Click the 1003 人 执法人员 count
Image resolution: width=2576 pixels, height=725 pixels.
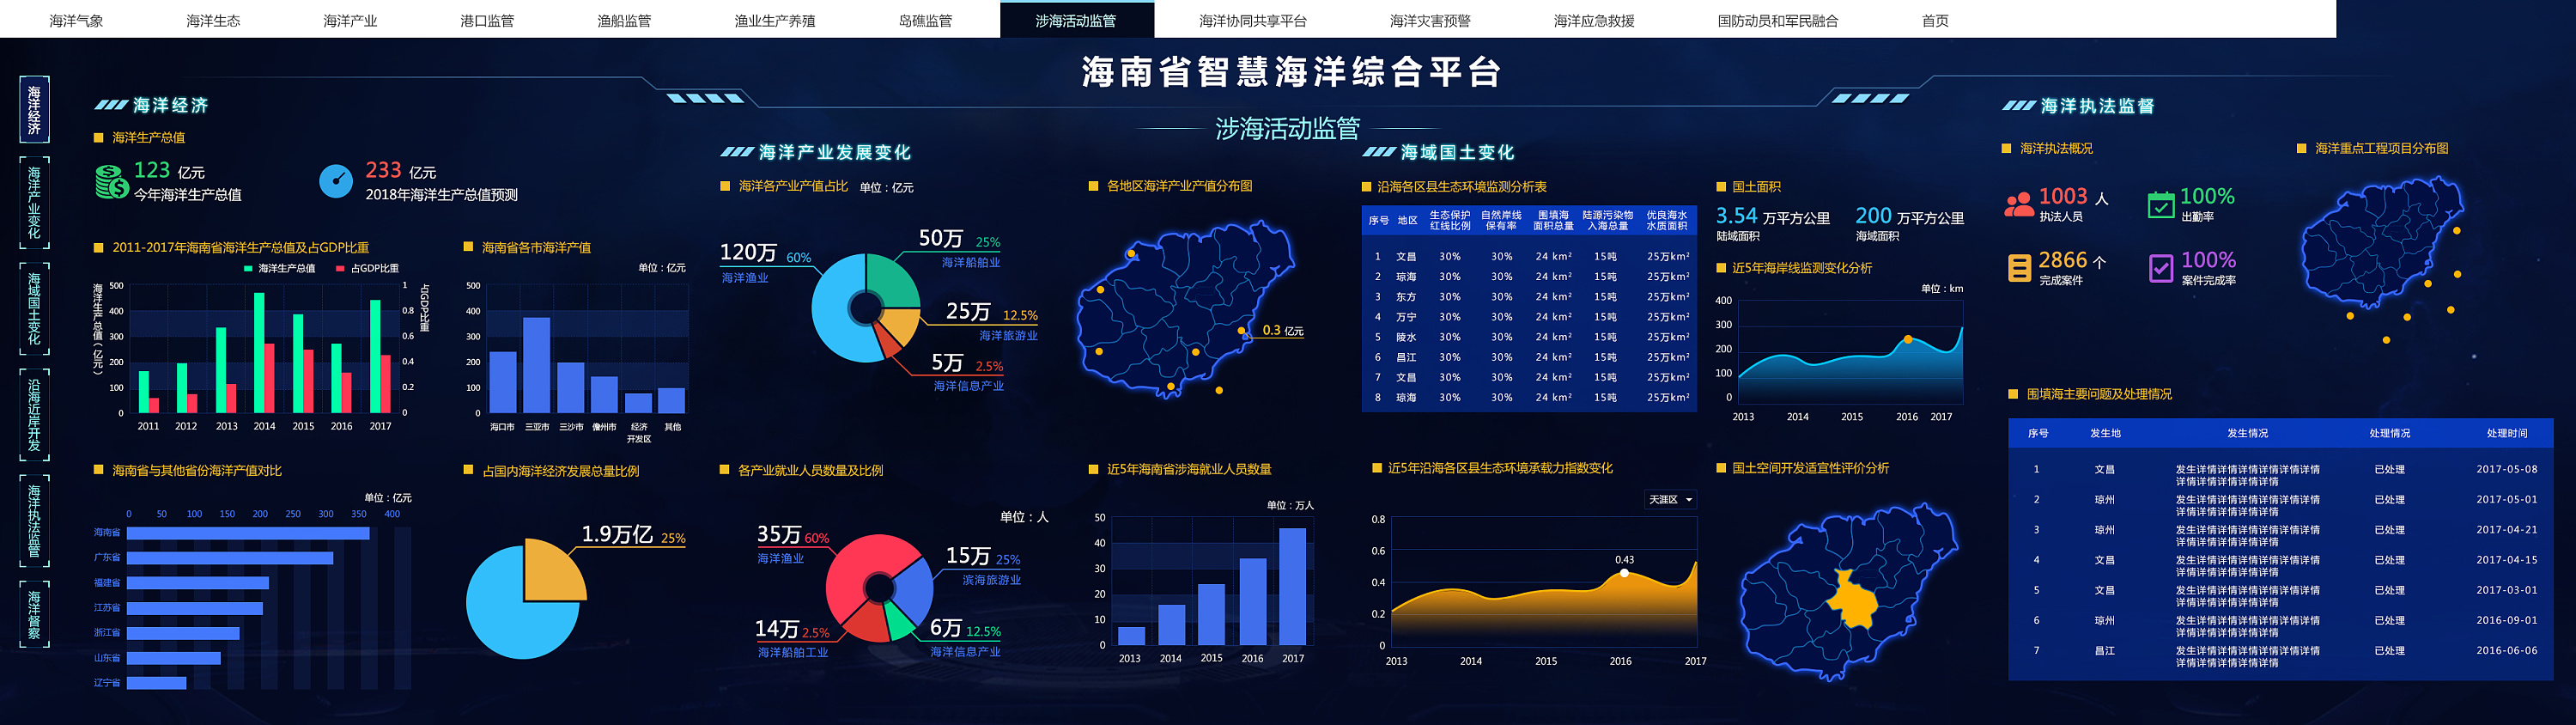(2074, 197)
